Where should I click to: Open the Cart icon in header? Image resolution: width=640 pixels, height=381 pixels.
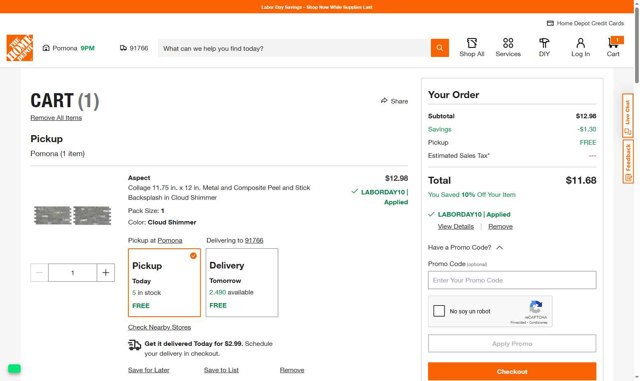(613, 47)
